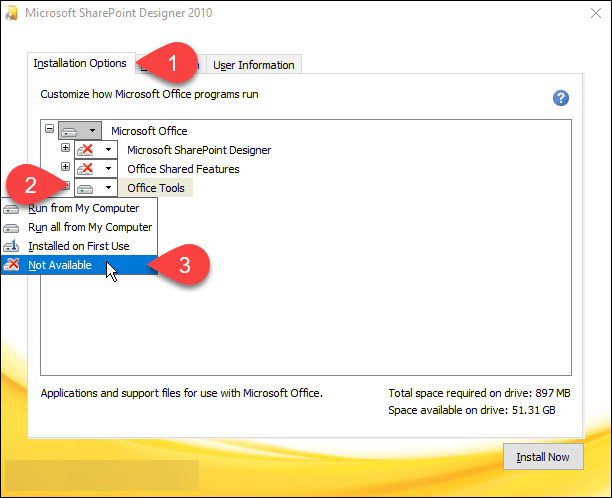Collapse the Microsoft Office tree node

tap(49, 128)
